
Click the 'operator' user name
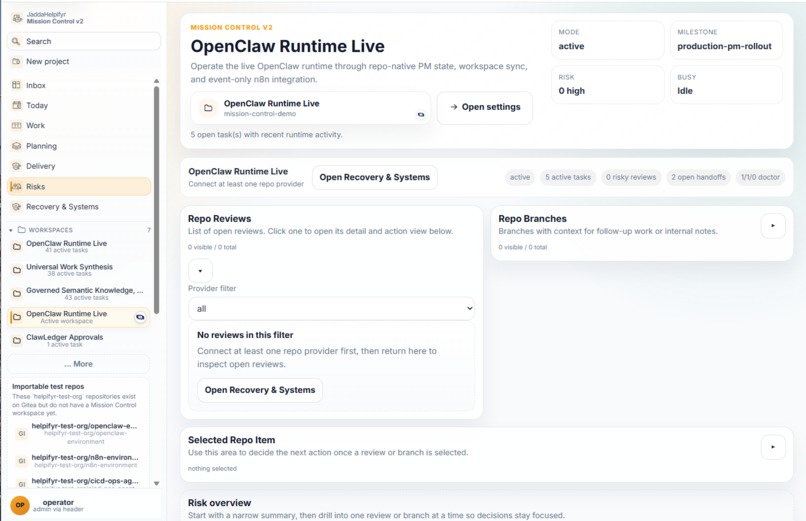point(58,502)
